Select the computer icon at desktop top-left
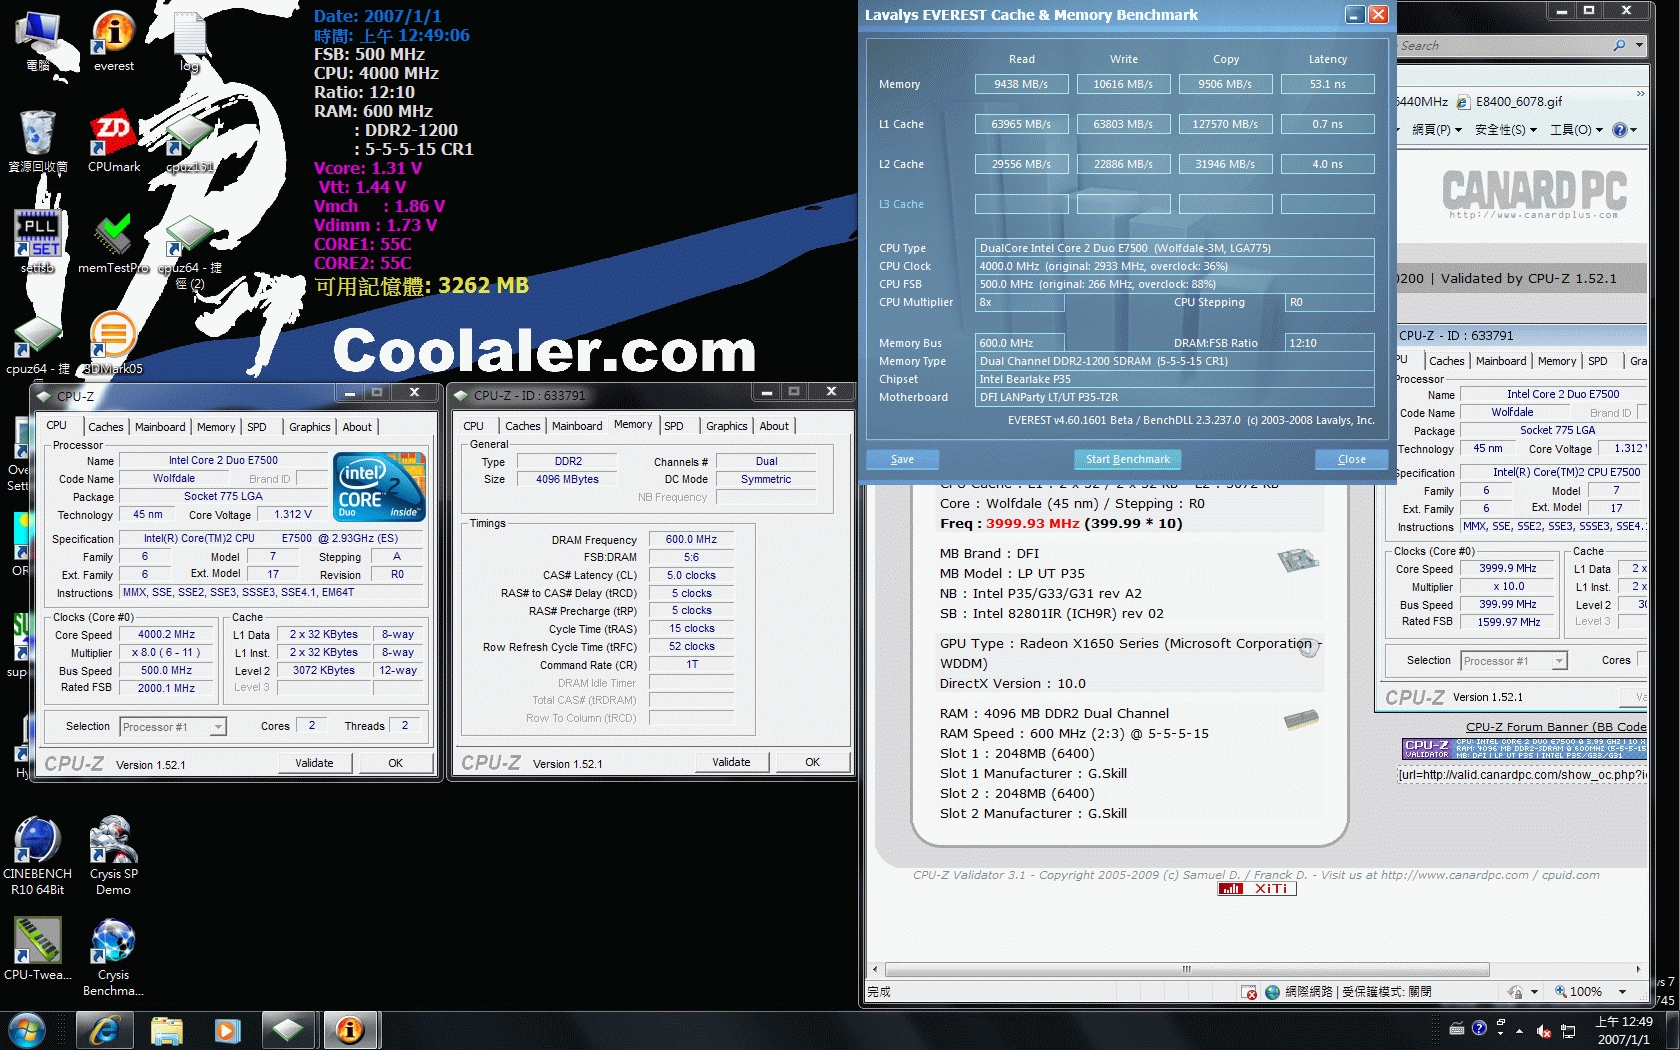 [38, 41]
